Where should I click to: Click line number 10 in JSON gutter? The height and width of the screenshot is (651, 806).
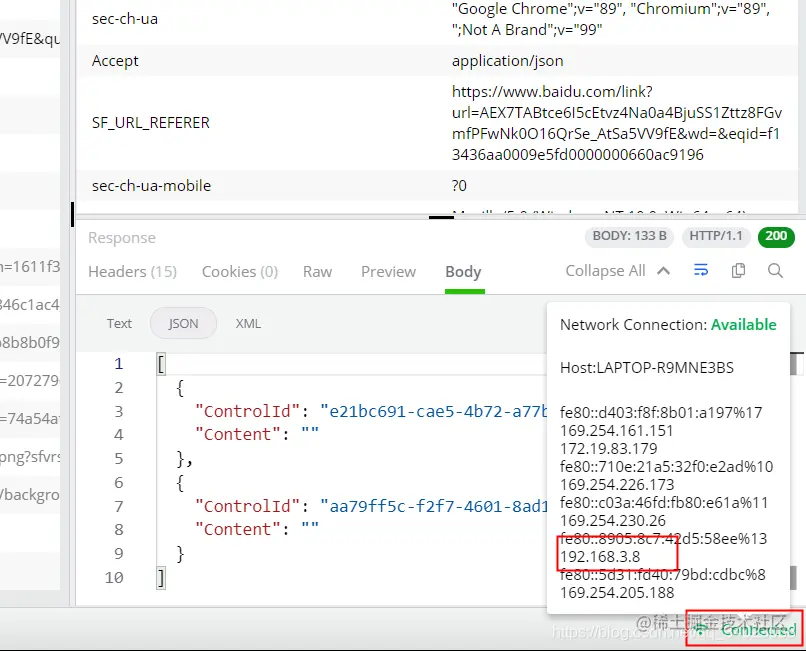pyautogui.click(x=114, y=577)
